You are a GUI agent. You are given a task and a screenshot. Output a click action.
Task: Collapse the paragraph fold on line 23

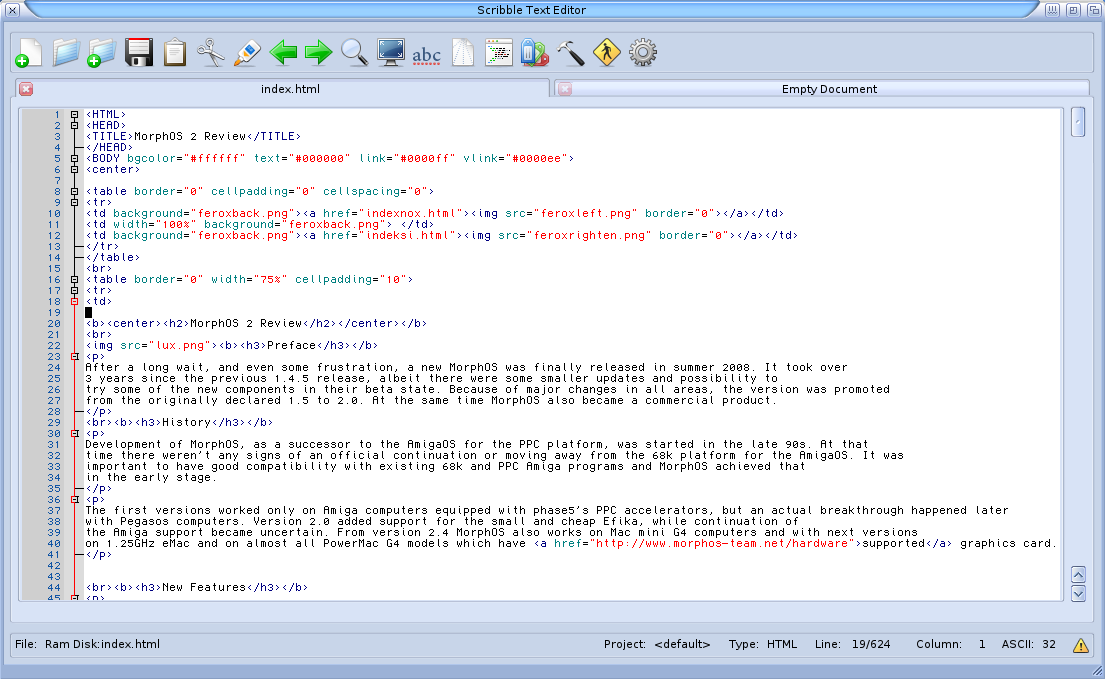click(75, 356)
